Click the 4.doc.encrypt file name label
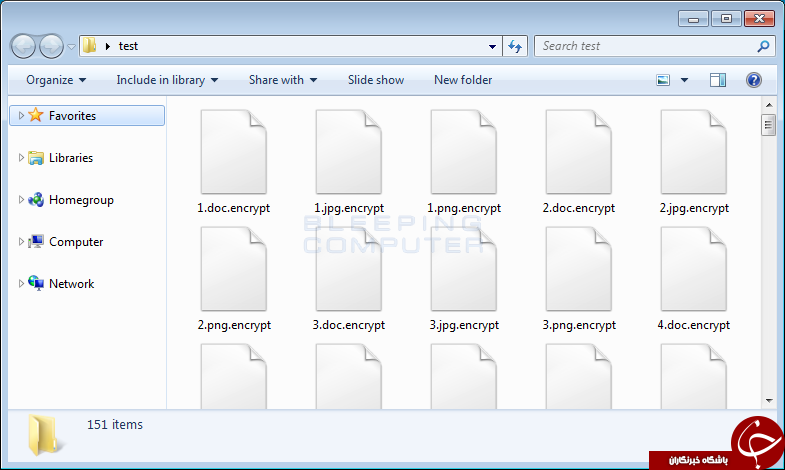This screenshot has height=470, width=785. [694, 325]
